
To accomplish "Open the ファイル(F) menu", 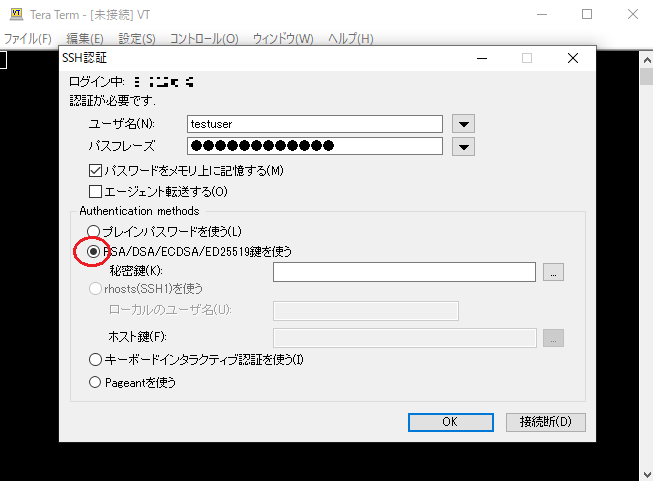I will (x=27, y=39).
